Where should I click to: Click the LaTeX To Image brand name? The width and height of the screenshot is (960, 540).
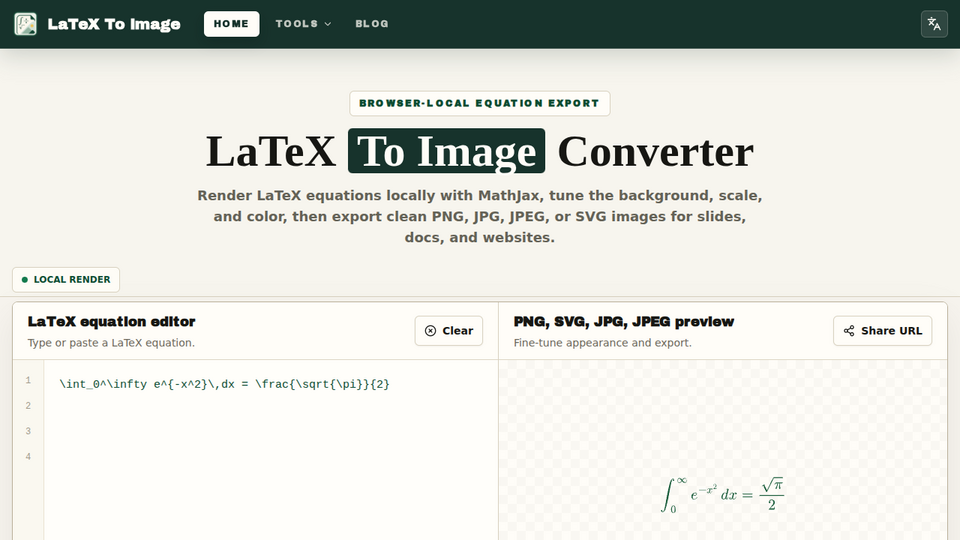[x=114, y=24]
